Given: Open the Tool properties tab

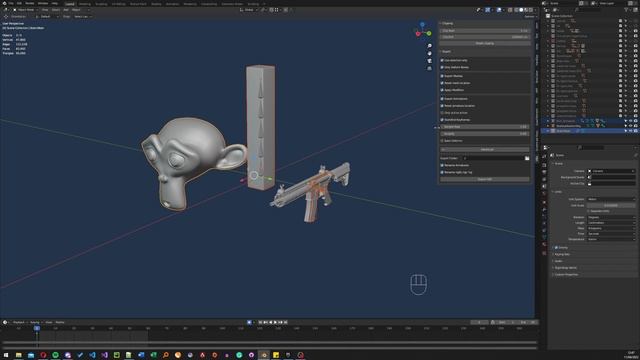Looking at the screenshot, I should click(544, 156).
